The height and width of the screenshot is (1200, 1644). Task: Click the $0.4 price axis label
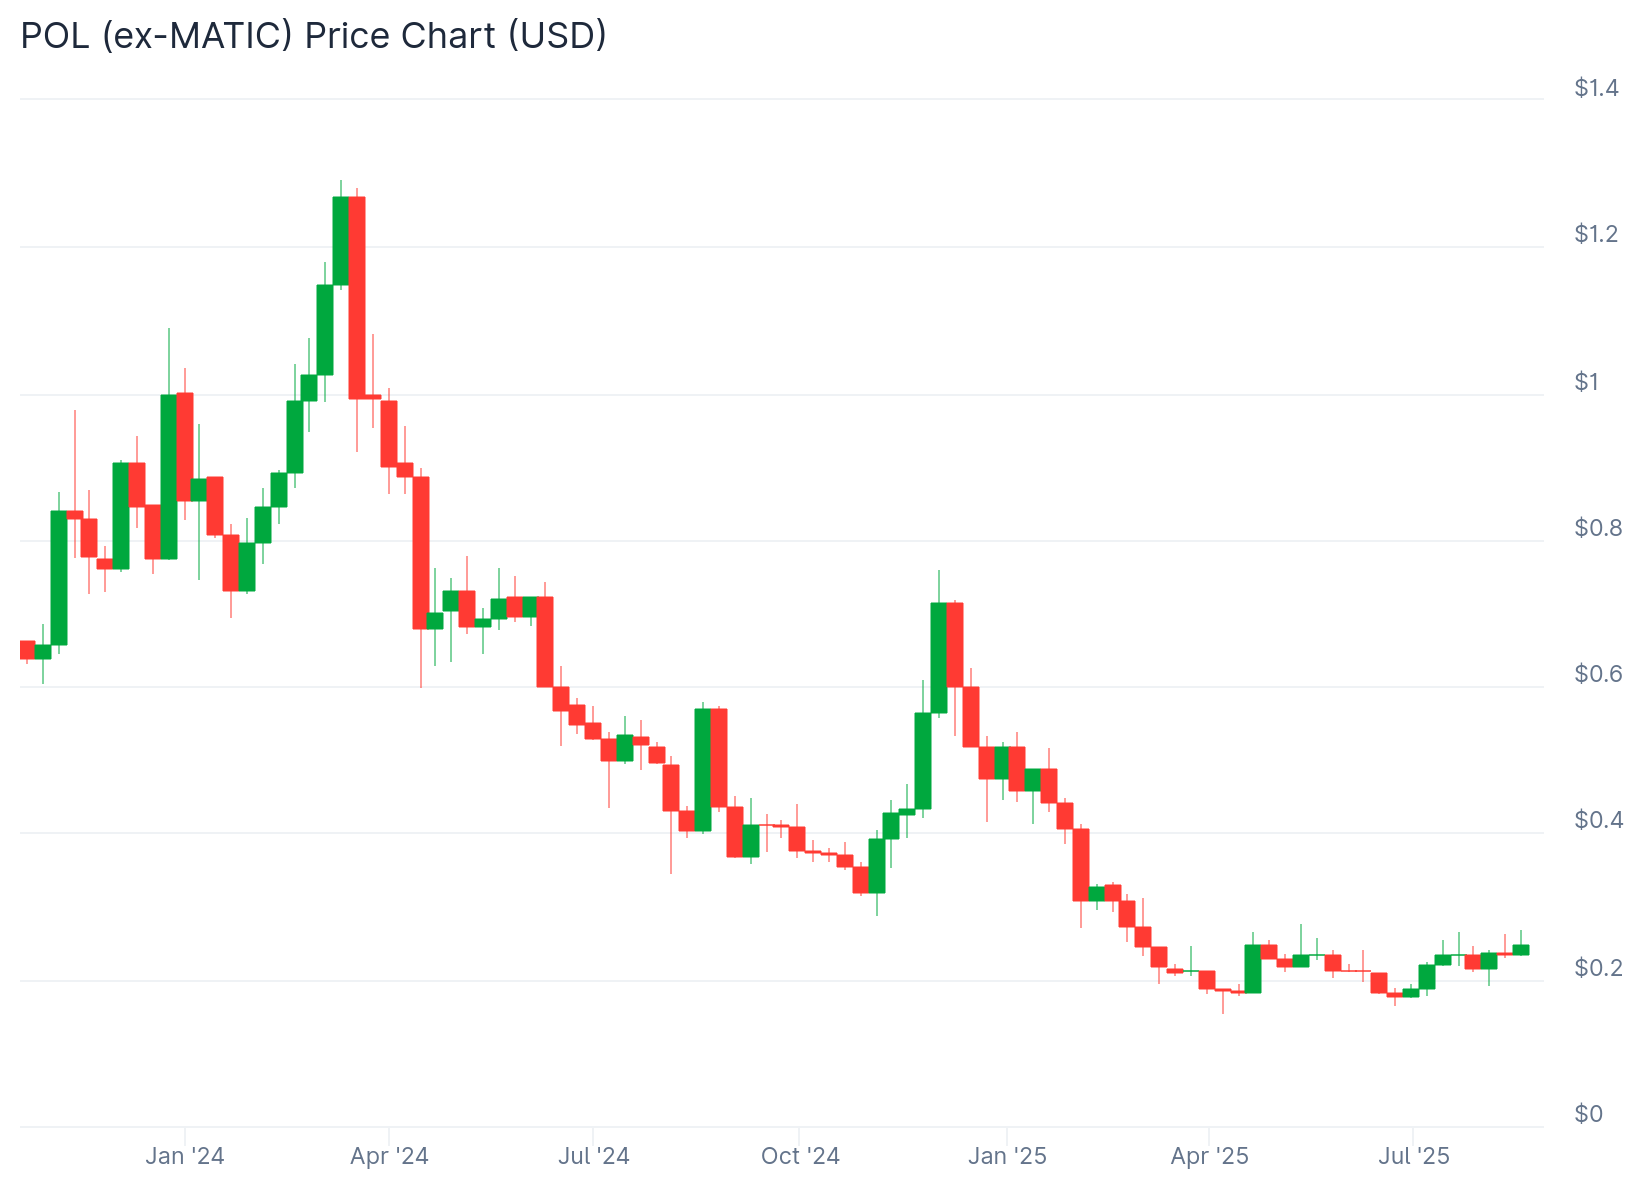click(x=1598, y=820)
